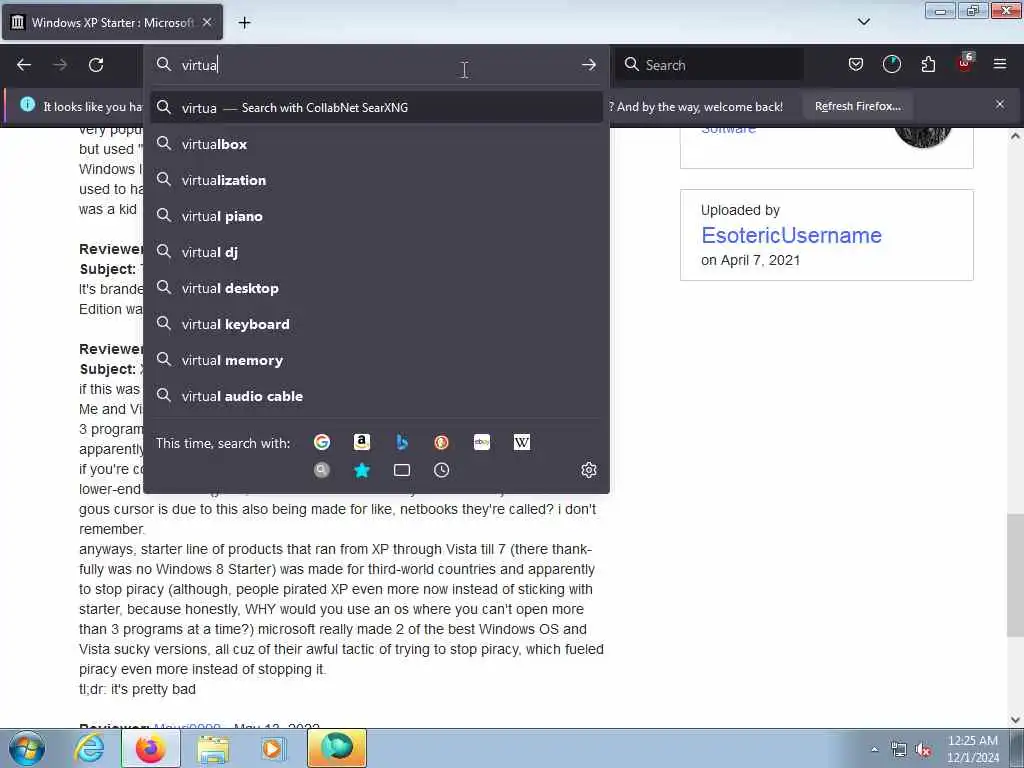
Task: Select virtualbox suggestion
Action: click(x=377, y=144)
